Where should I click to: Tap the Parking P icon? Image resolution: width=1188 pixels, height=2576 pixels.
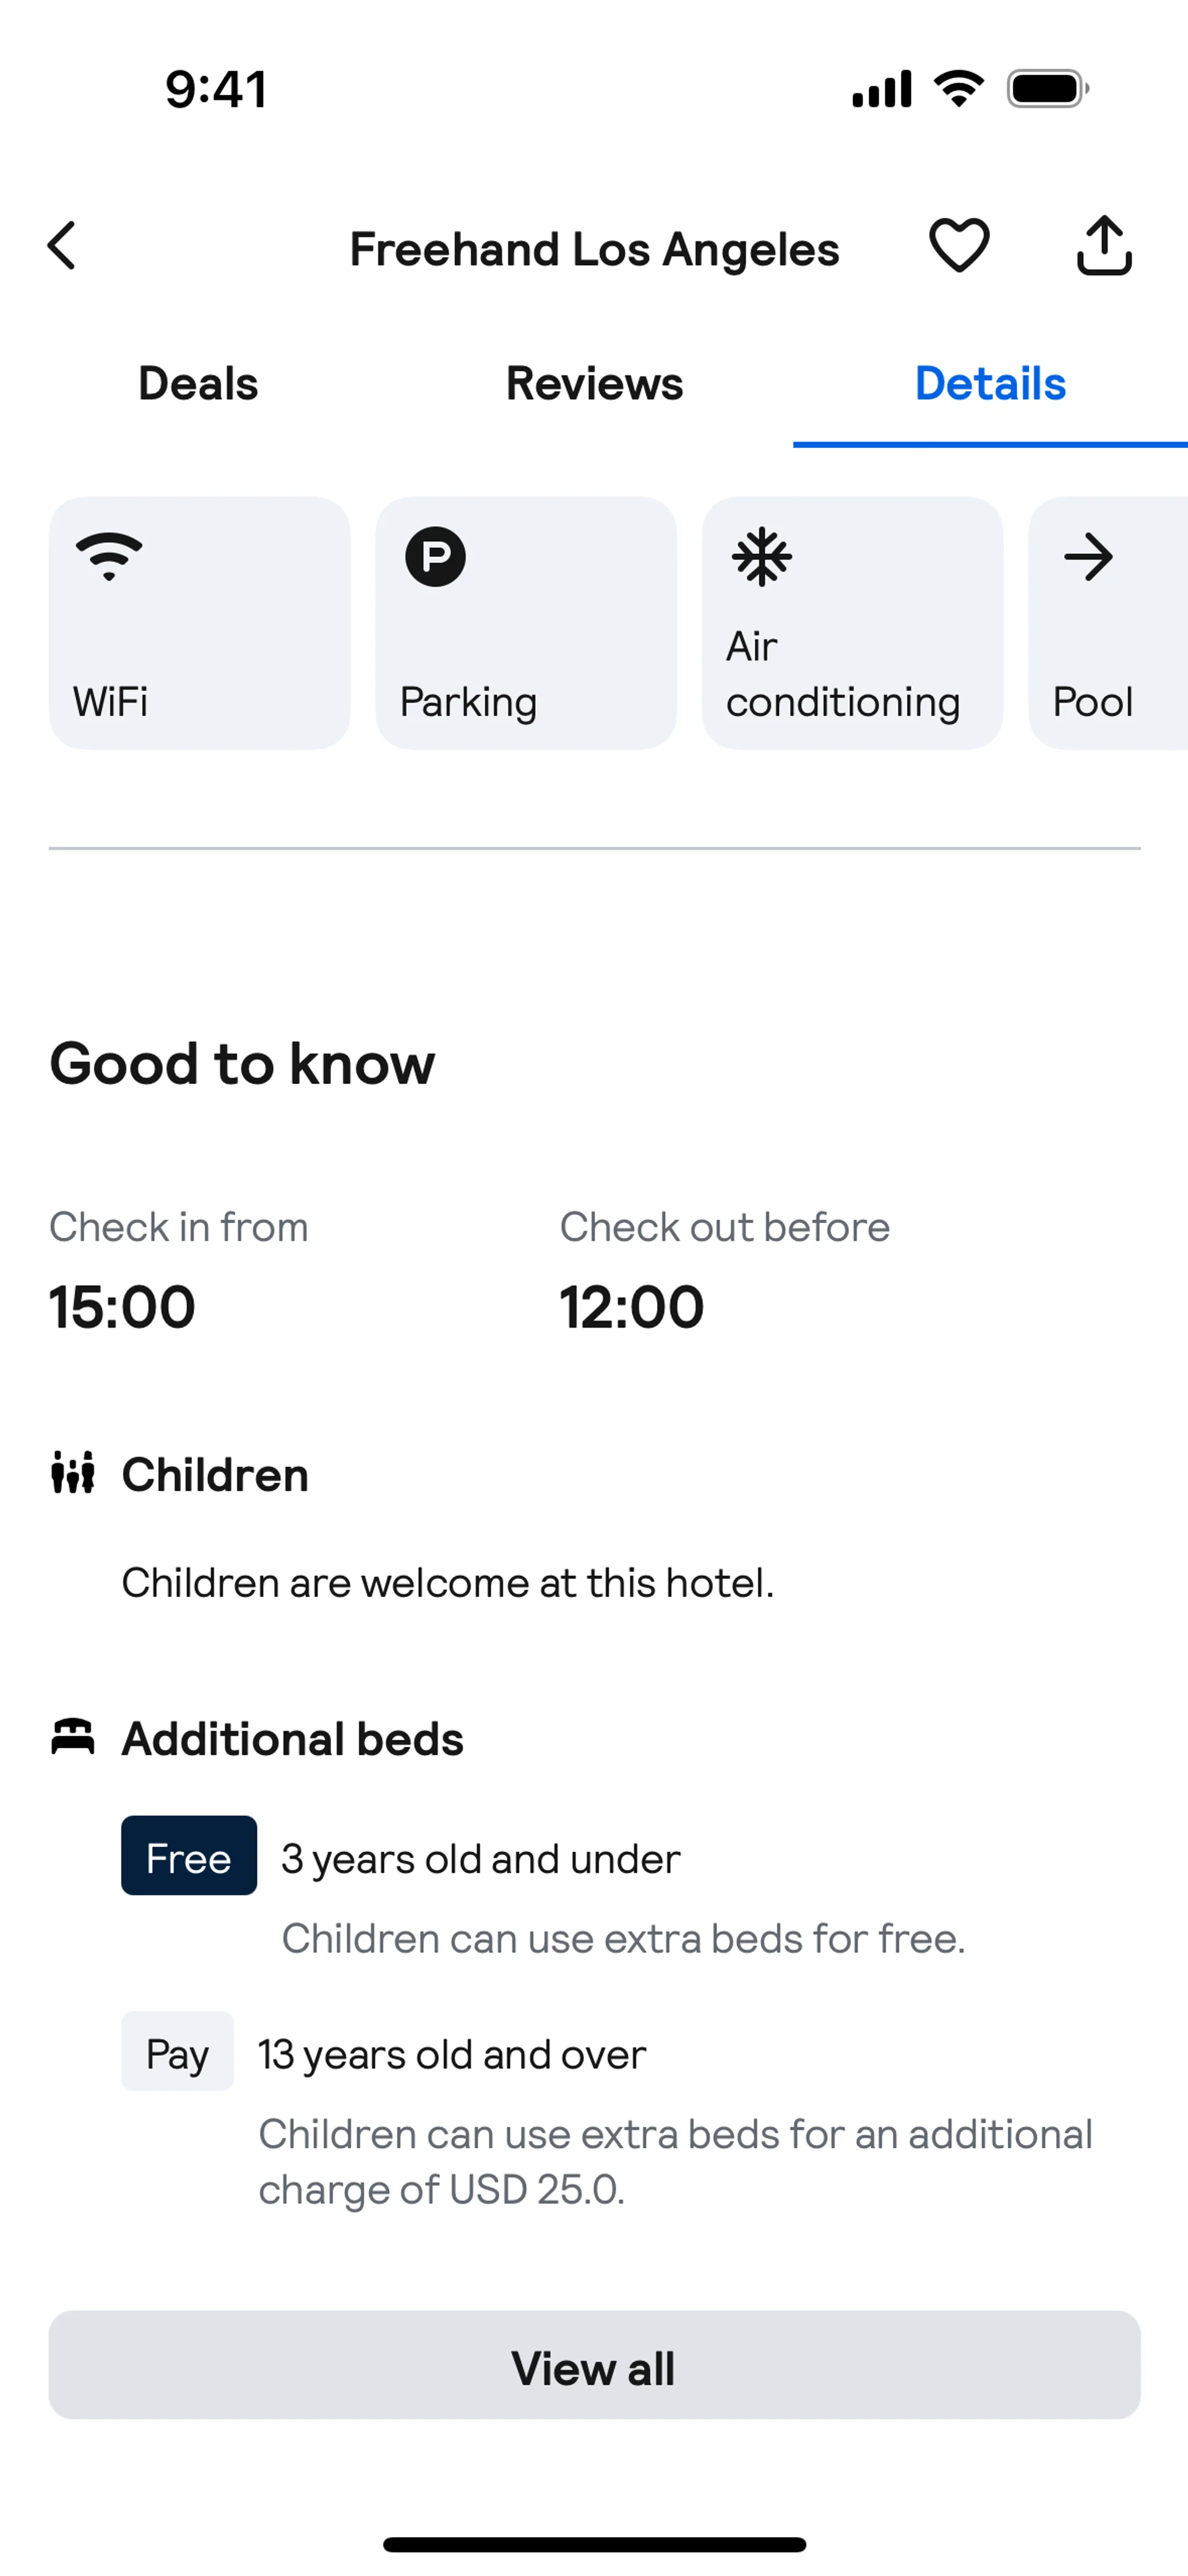[435, 556]
